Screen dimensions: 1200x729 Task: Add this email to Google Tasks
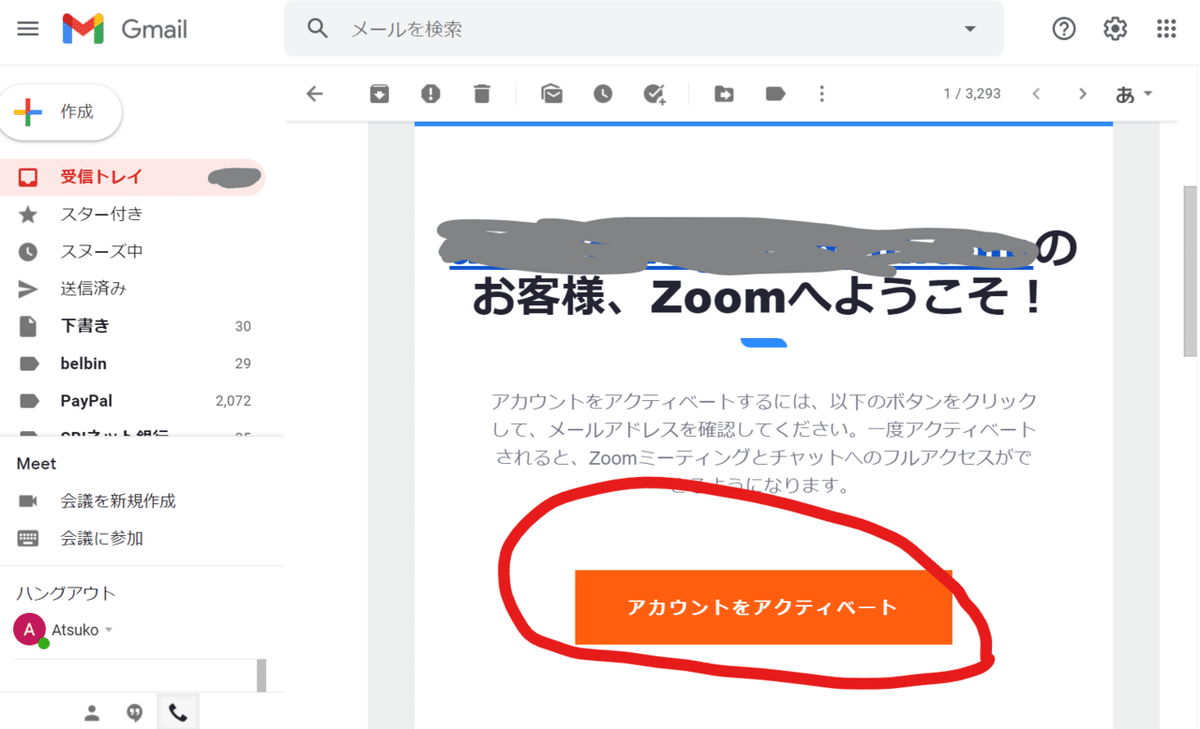[655, 93]
